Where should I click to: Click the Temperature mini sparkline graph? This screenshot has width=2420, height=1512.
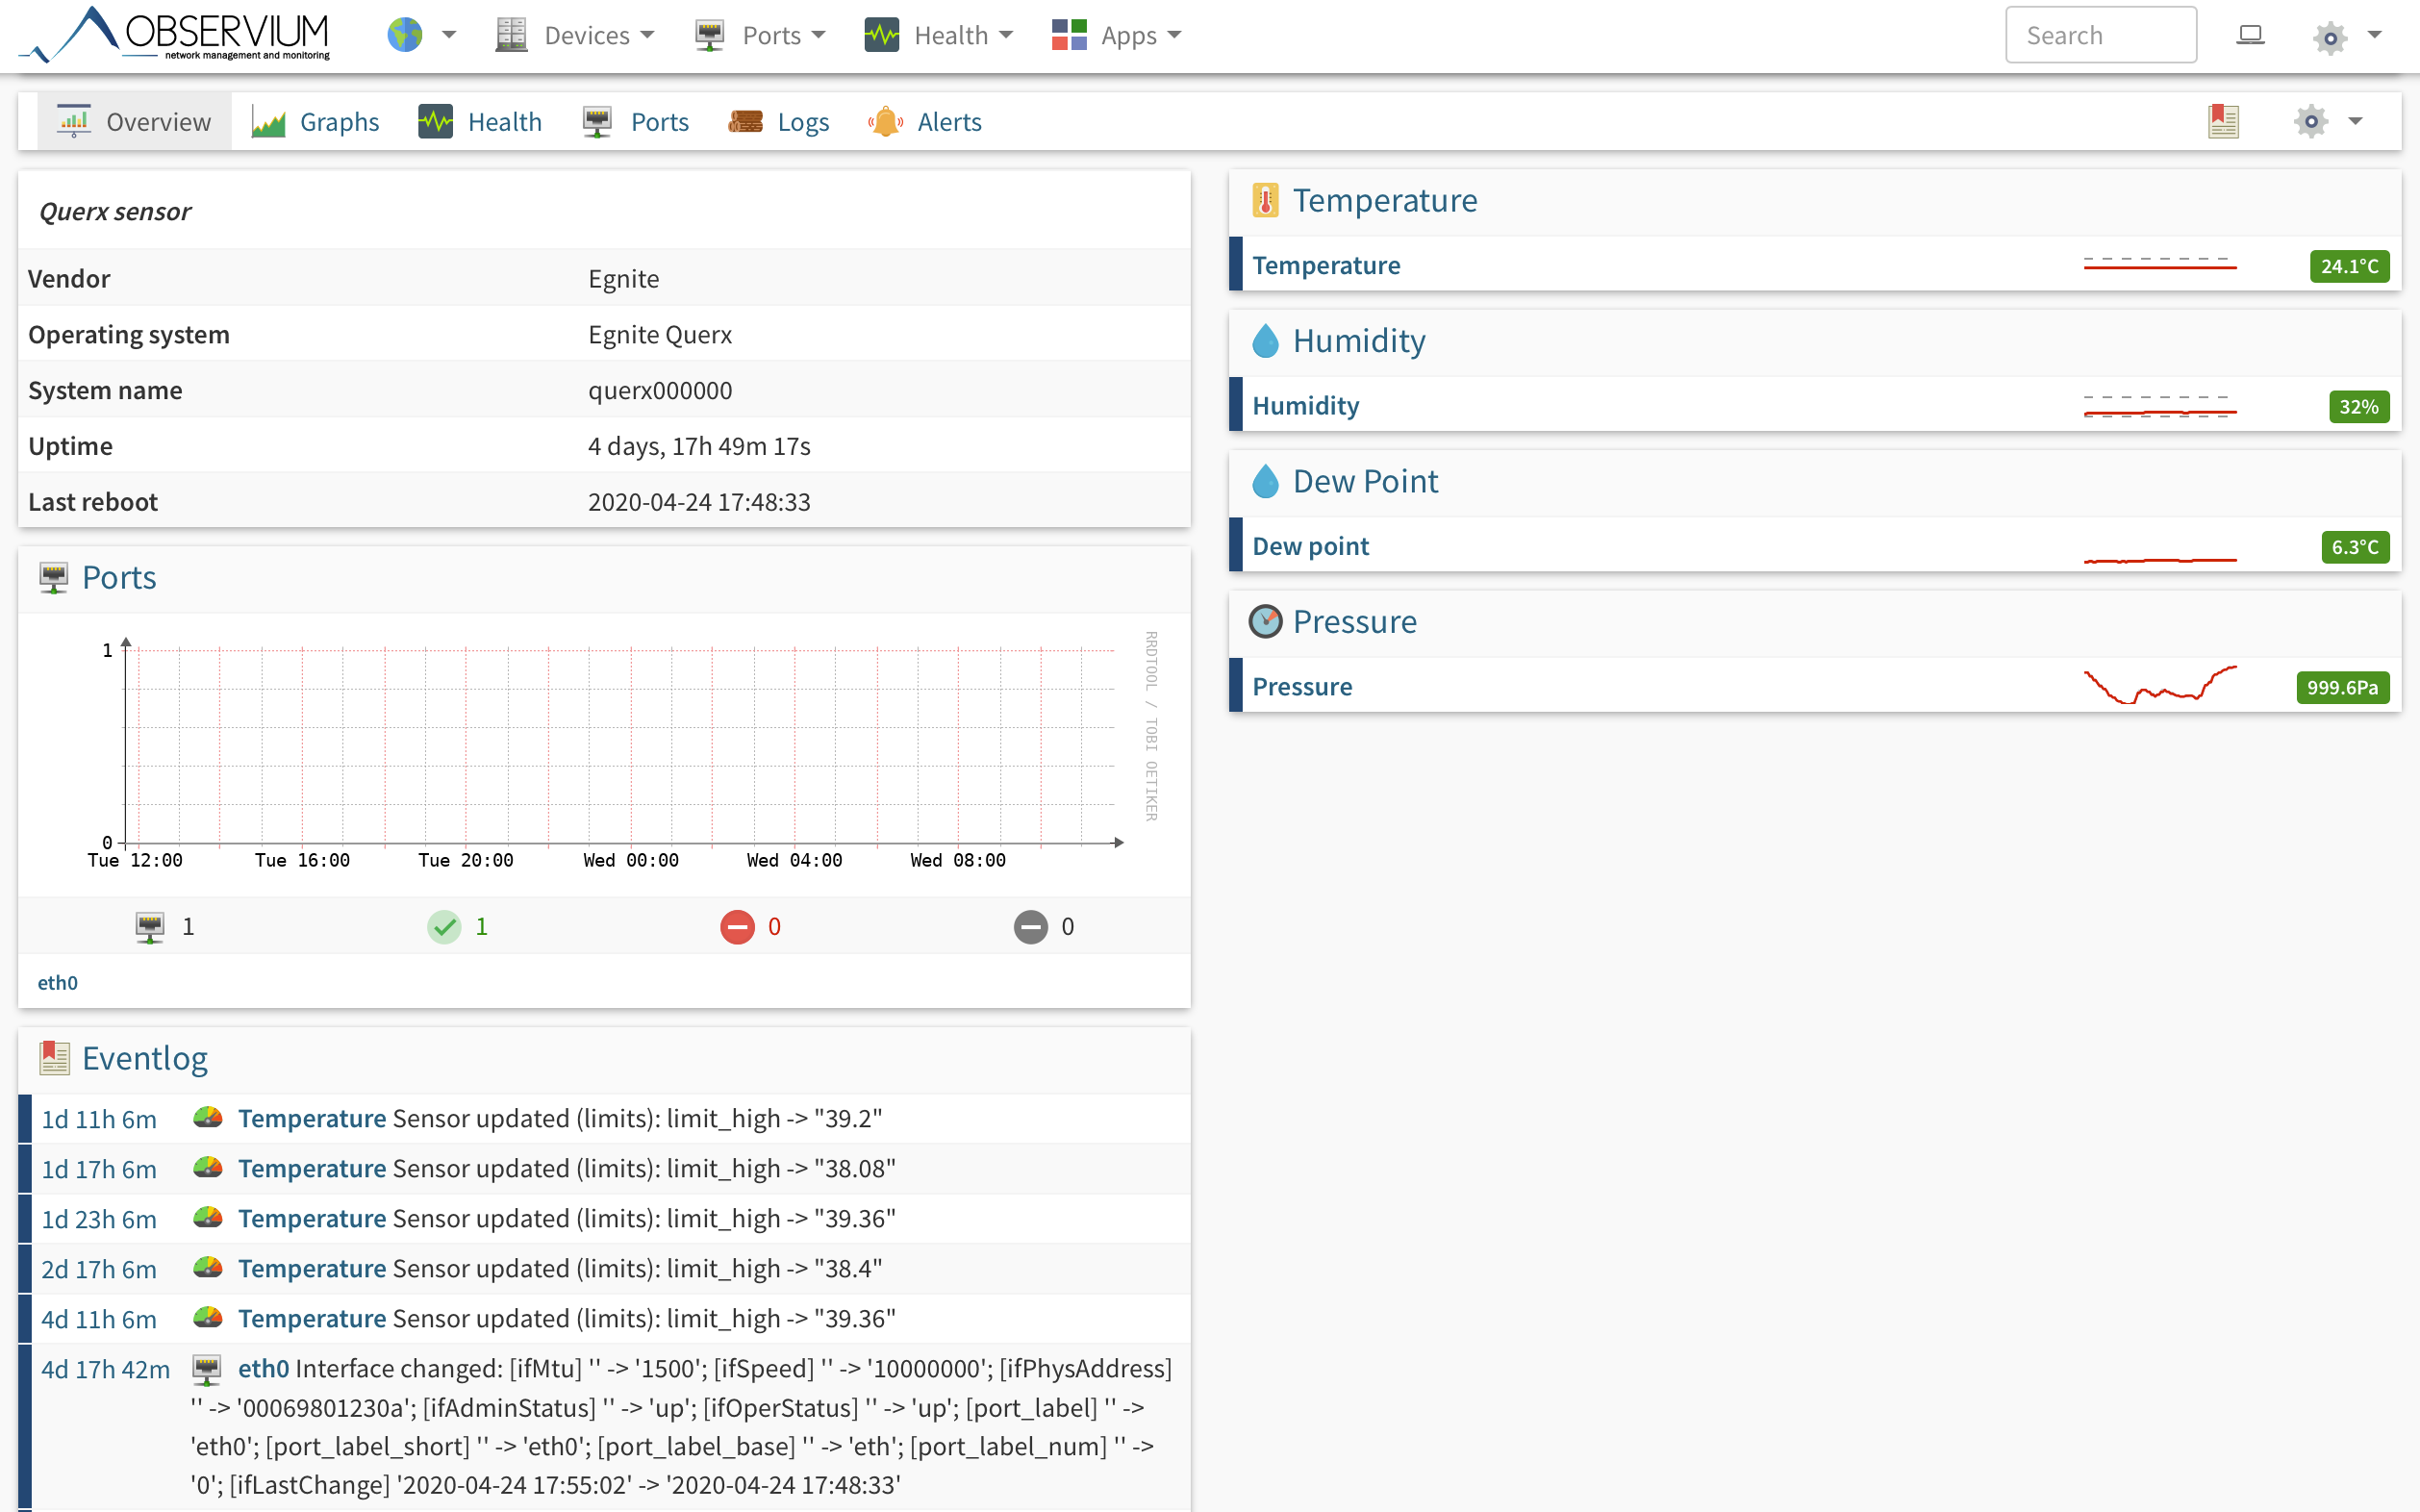[x=2160, y=265]
